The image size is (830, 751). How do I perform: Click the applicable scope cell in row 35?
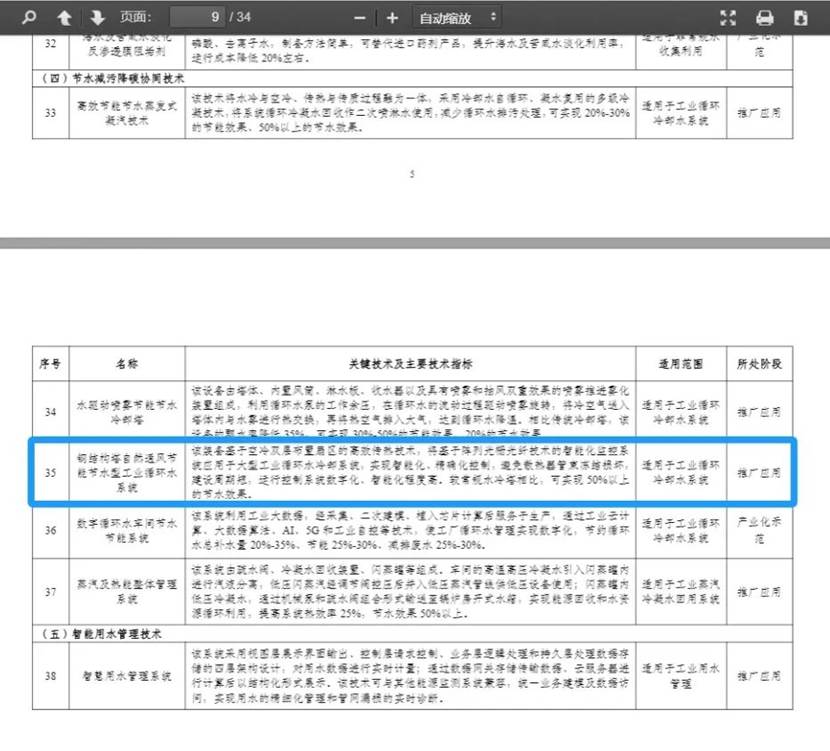681,472
